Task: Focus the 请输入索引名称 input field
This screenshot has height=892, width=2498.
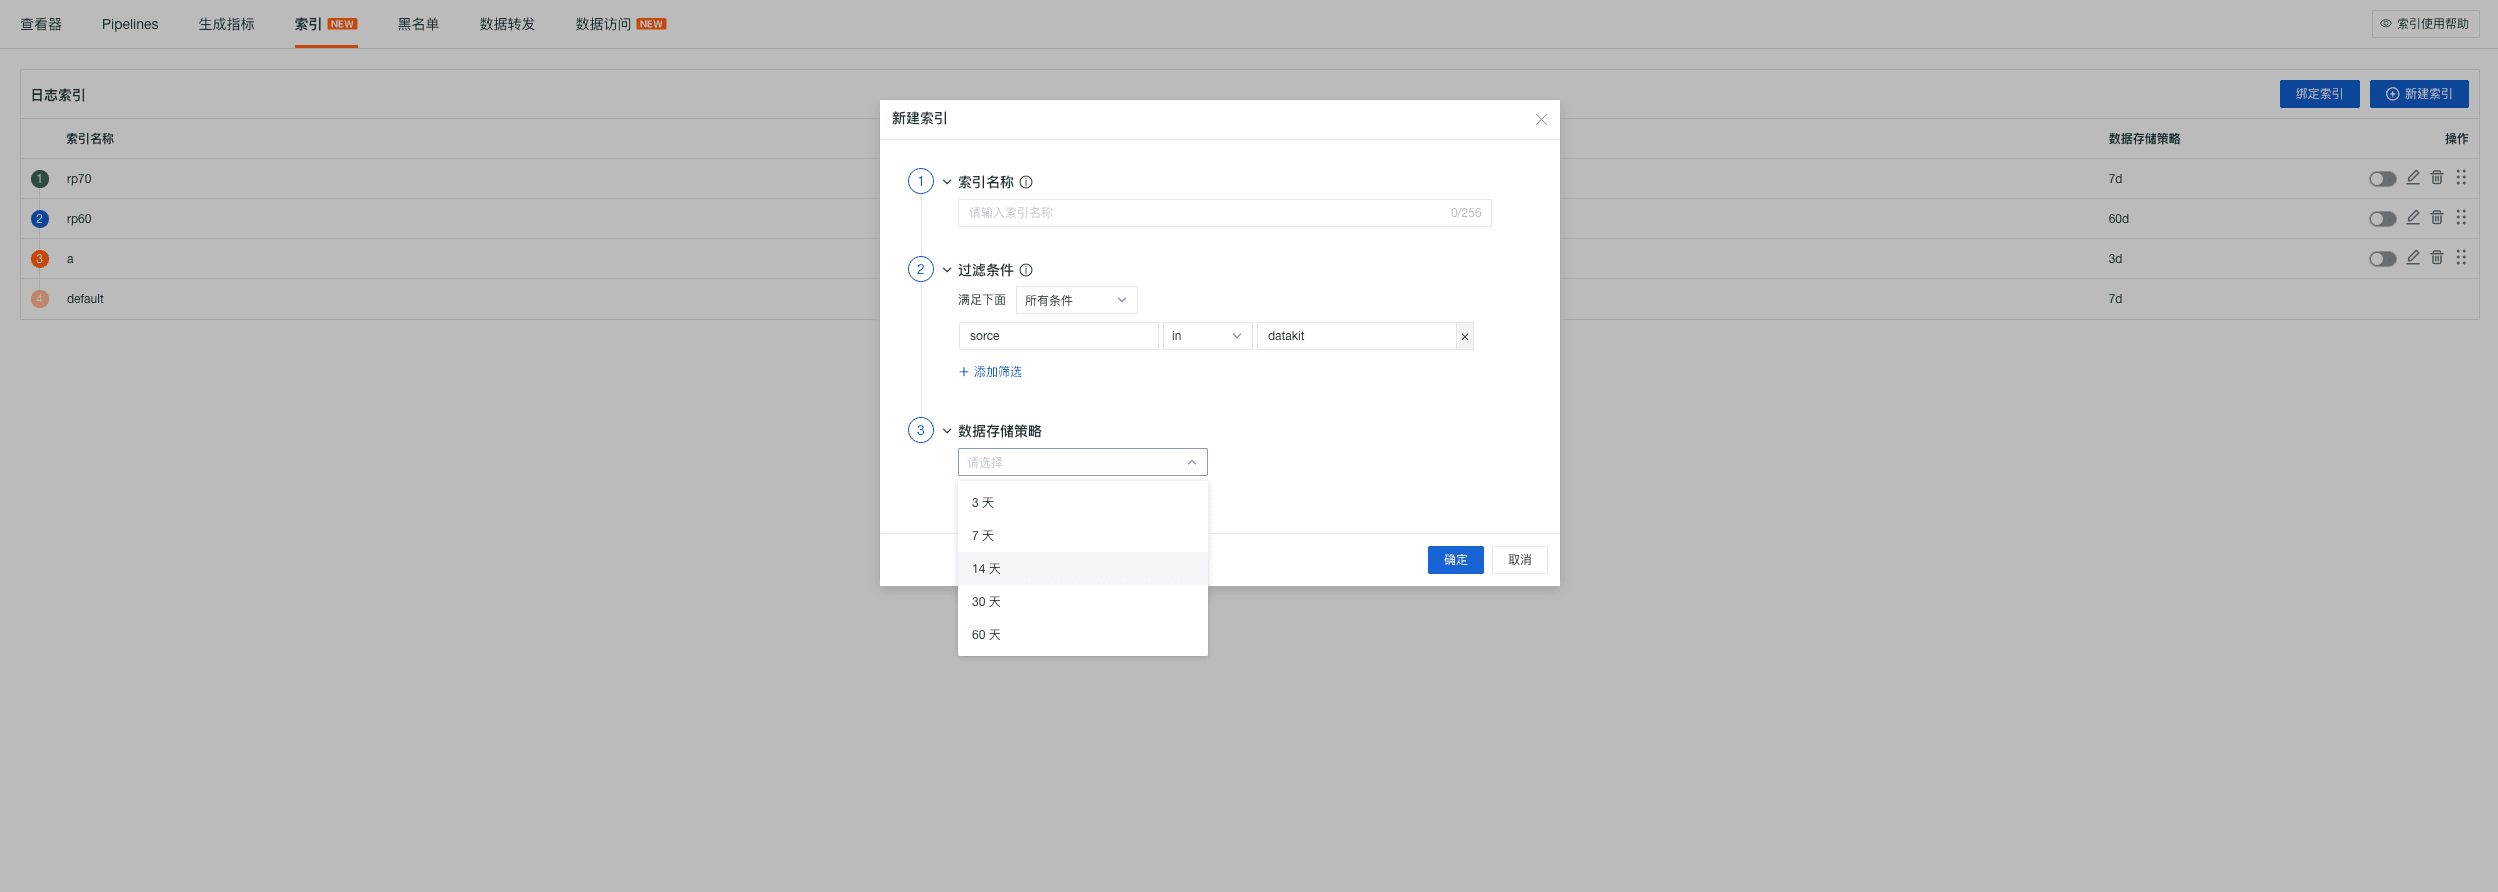Action: 1224,213
